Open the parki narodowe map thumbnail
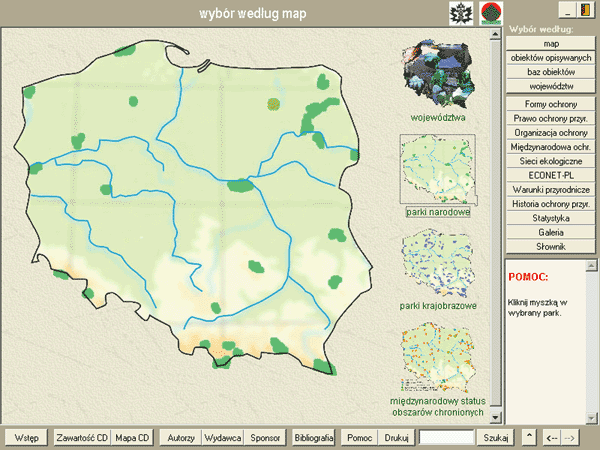 437,168
